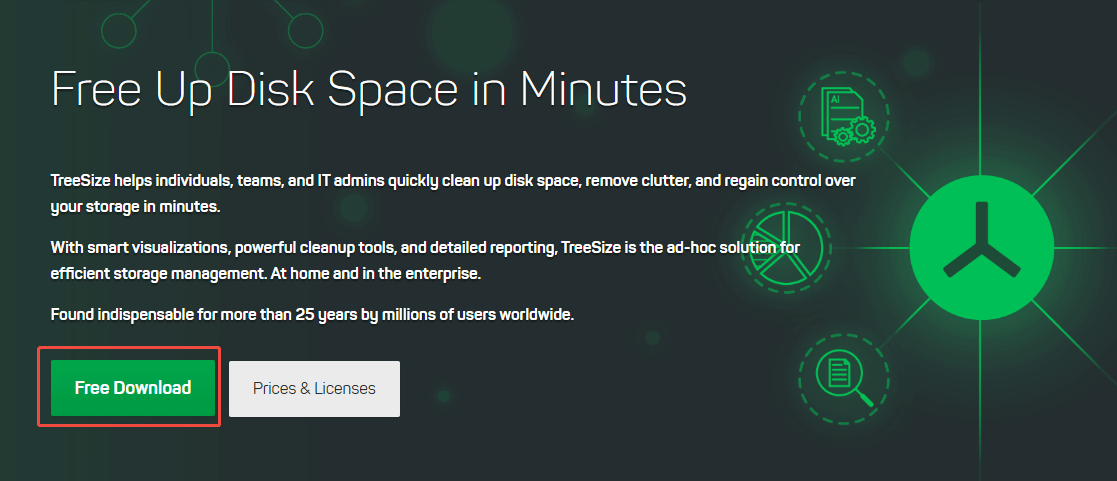This screenshot has width=1117, height=481.
Task: Click the Free Up Disk Space headline
Action: 369,89
